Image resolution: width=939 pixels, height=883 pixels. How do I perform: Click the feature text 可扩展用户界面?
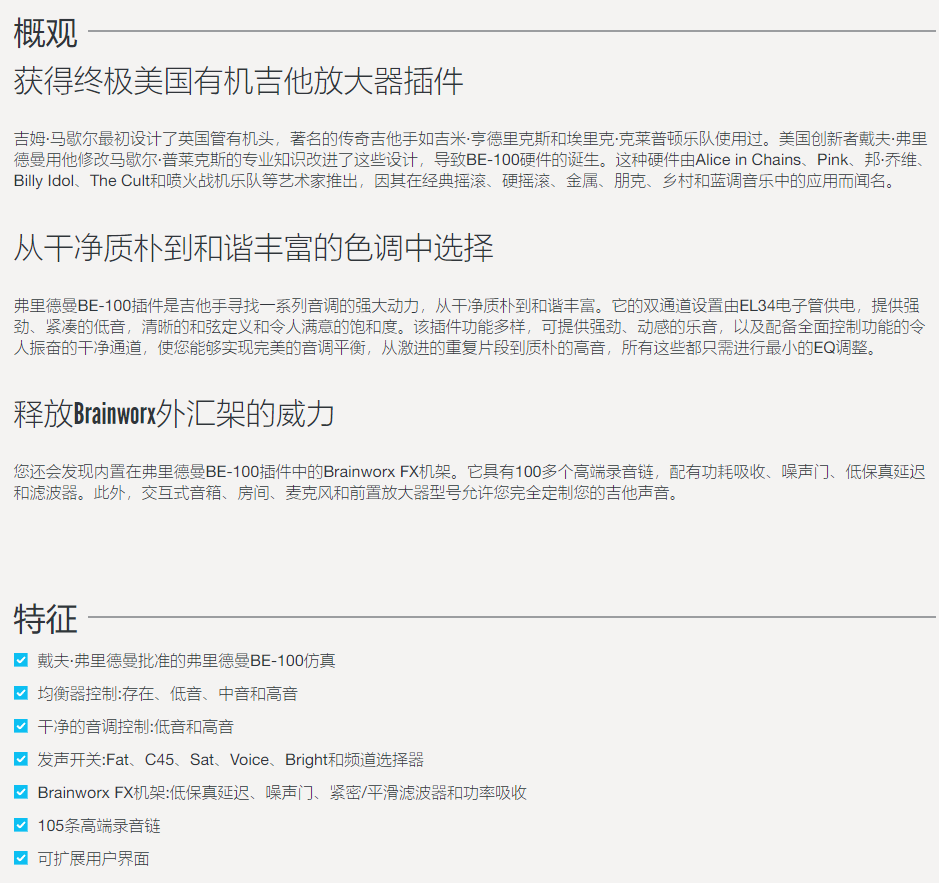coord(93,858)
